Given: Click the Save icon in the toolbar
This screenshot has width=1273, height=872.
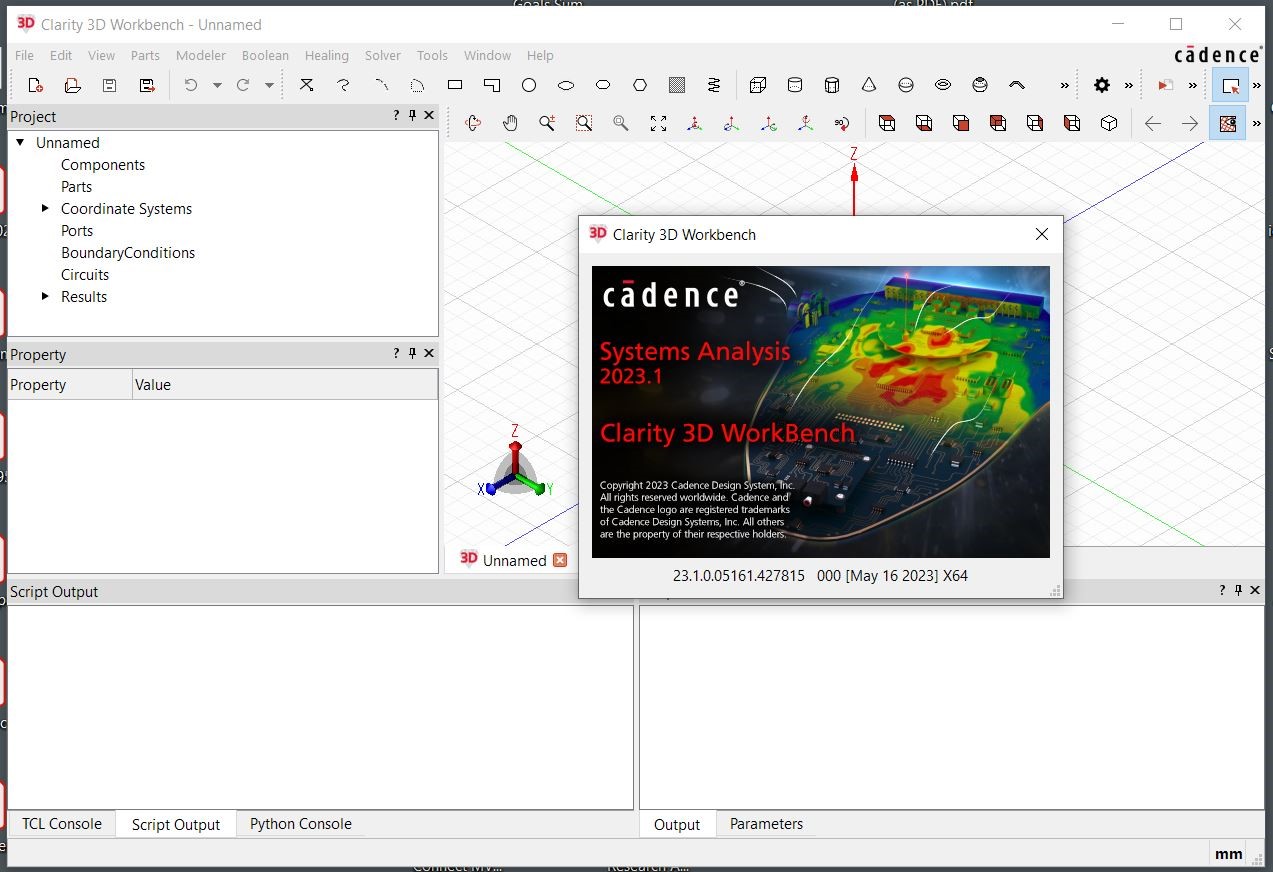Looking at the screenshot, I should click(110, 86).
